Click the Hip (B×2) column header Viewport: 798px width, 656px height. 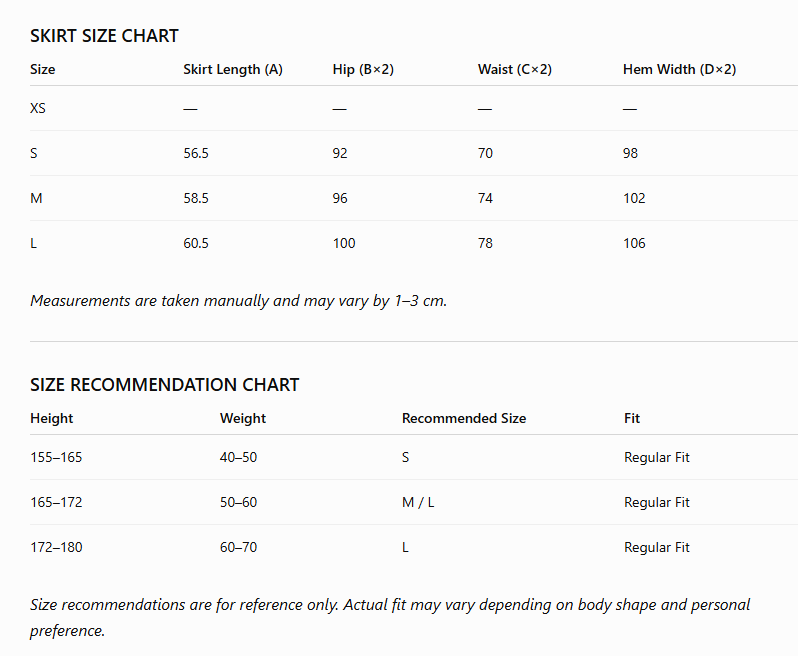[x=363, y=70]
